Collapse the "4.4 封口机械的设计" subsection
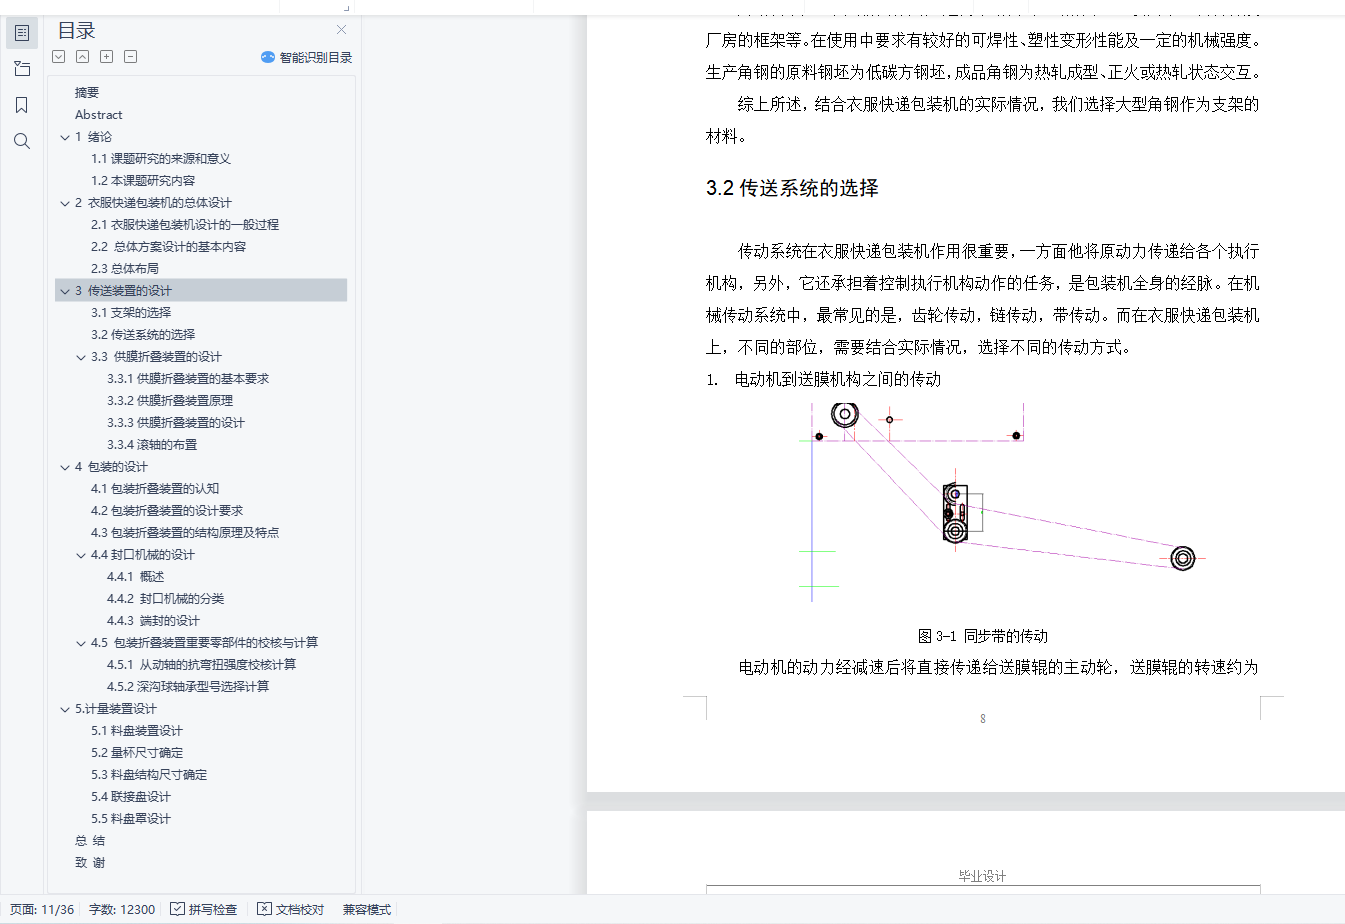This screenshot has width=1345, height=924. coord(81,555)
